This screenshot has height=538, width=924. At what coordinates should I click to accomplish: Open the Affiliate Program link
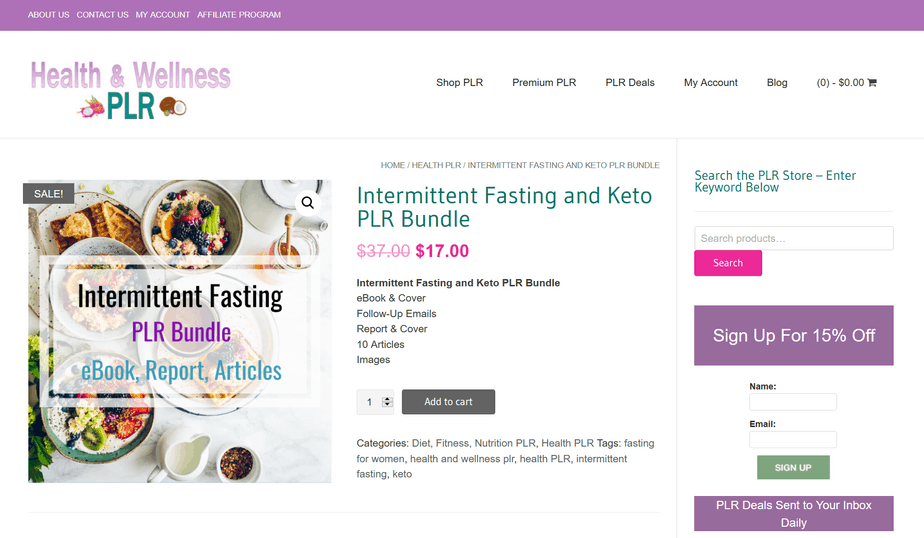pos(239,15)
